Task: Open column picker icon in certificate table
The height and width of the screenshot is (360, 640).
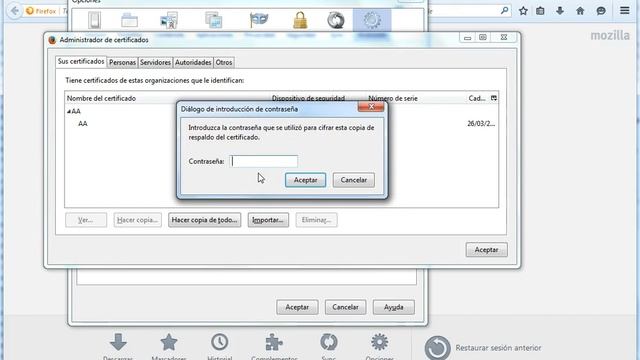Action: (x=493, y=98)
